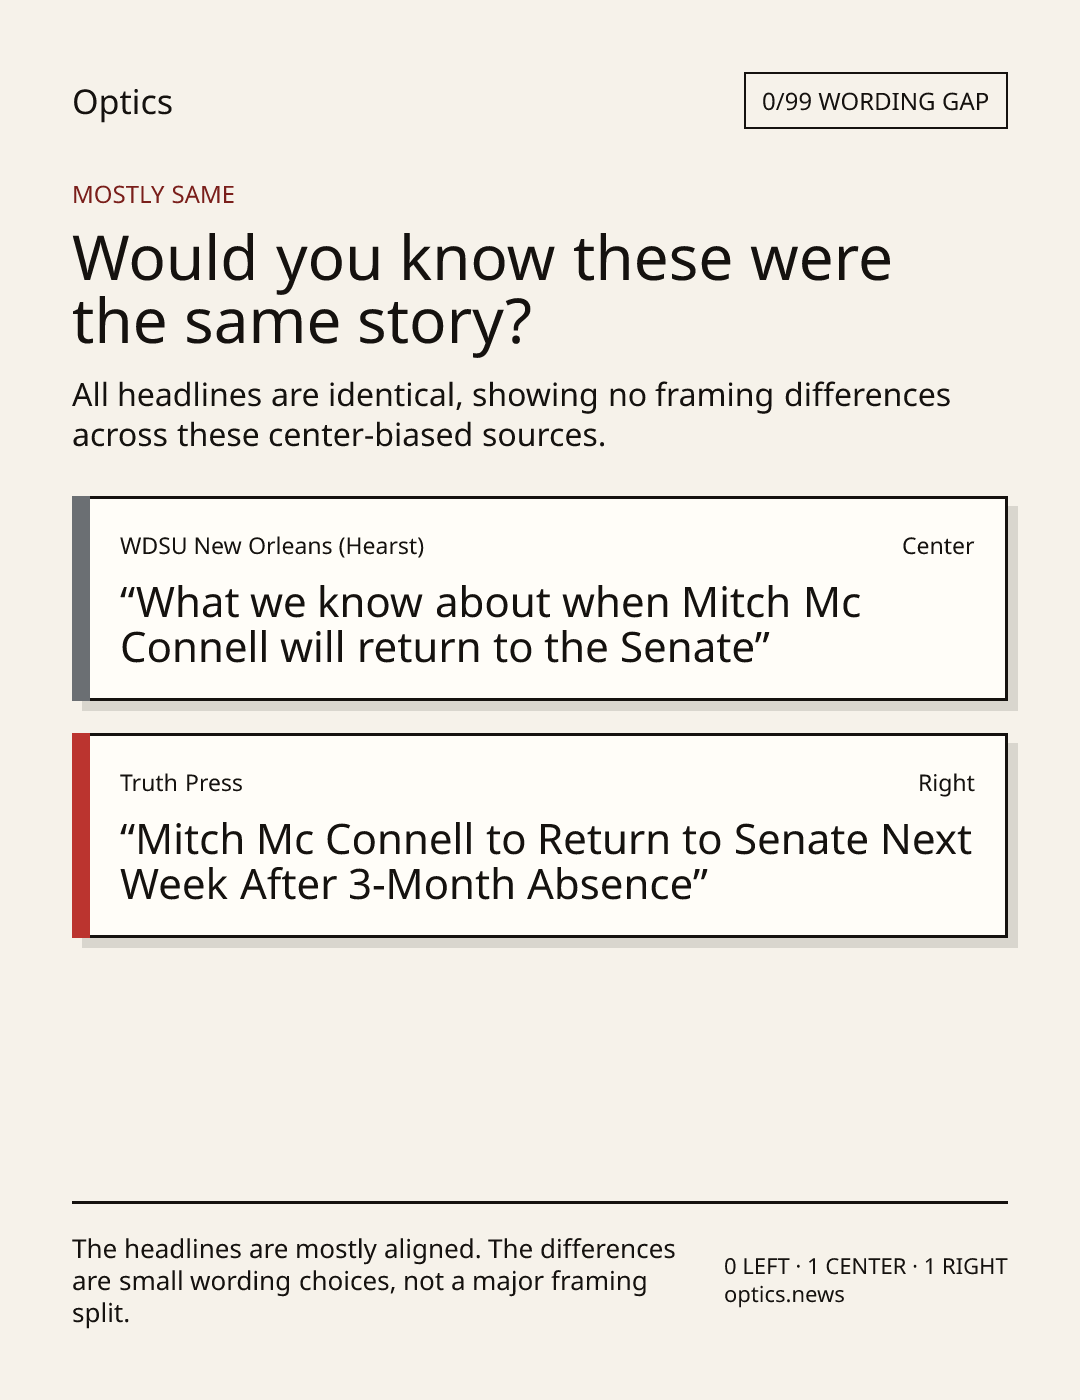
Task: Open the Truth Press headline card
Action: (539, 835)
